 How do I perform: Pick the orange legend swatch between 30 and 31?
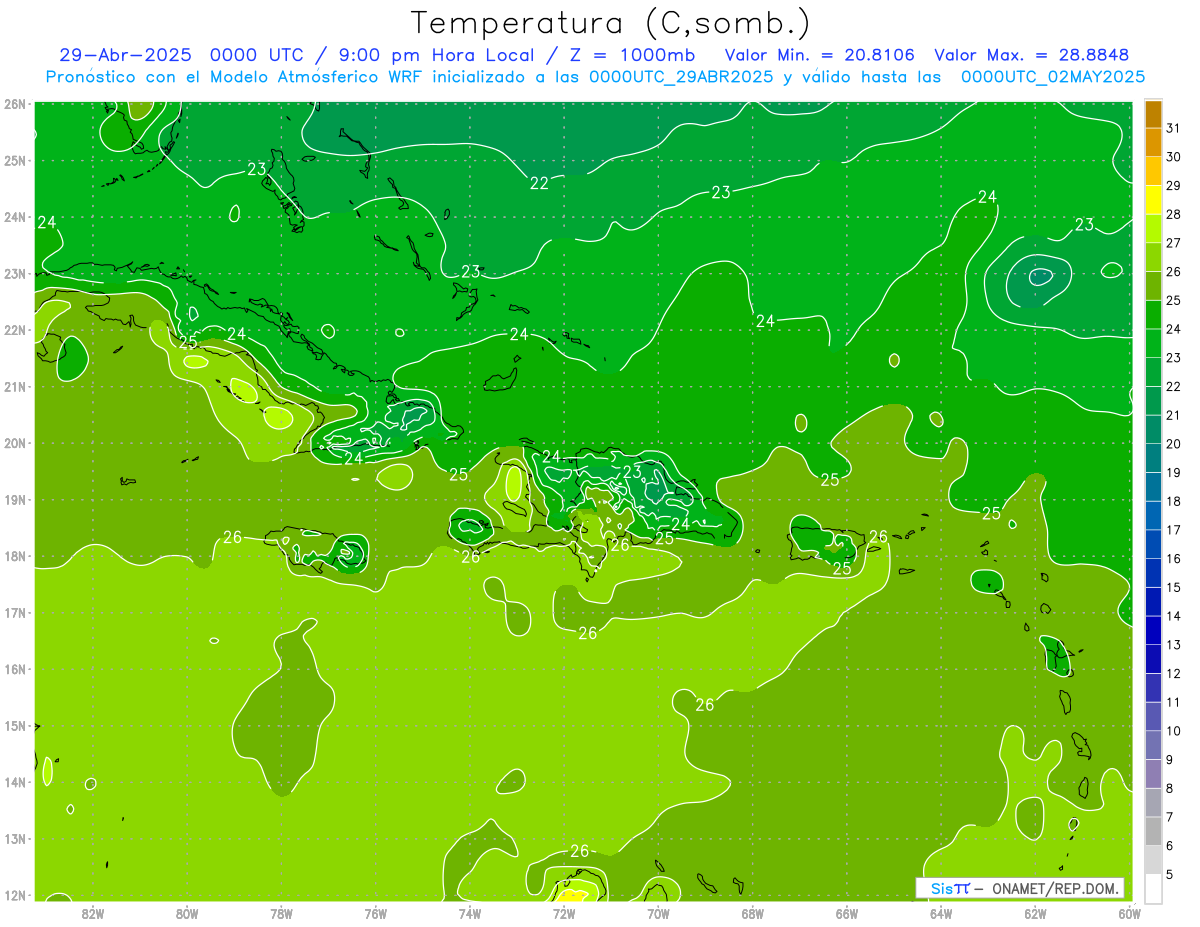pyautogui.click(x=1154, y=142)
